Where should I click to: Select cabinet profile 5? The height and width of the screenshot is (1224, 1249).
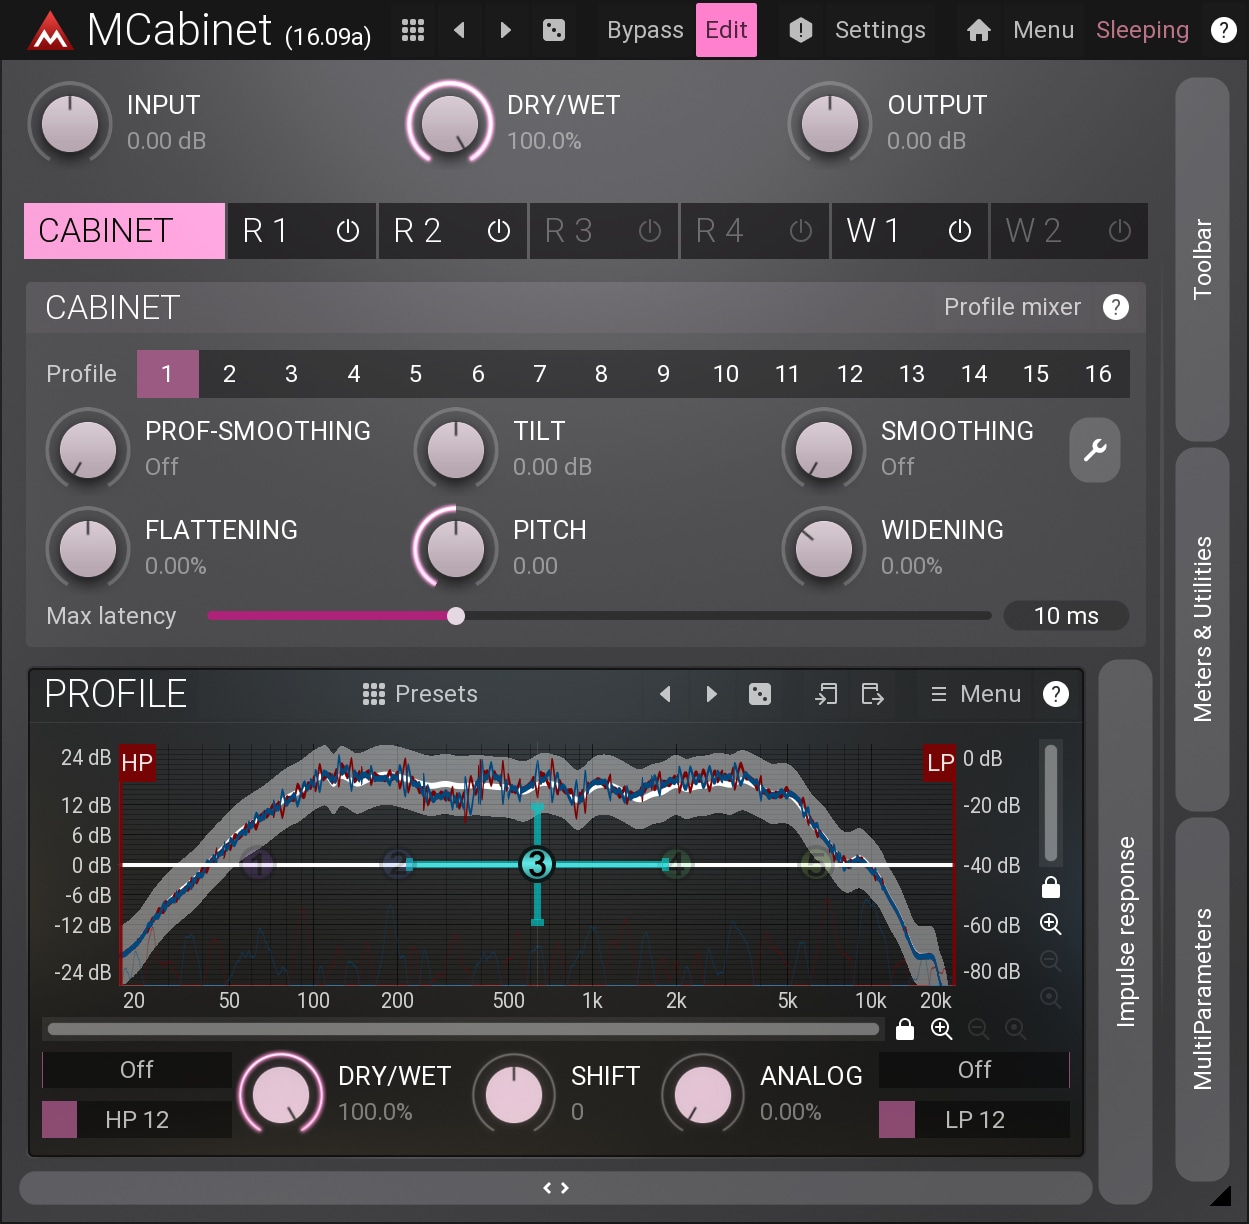[x=416, y=374]
